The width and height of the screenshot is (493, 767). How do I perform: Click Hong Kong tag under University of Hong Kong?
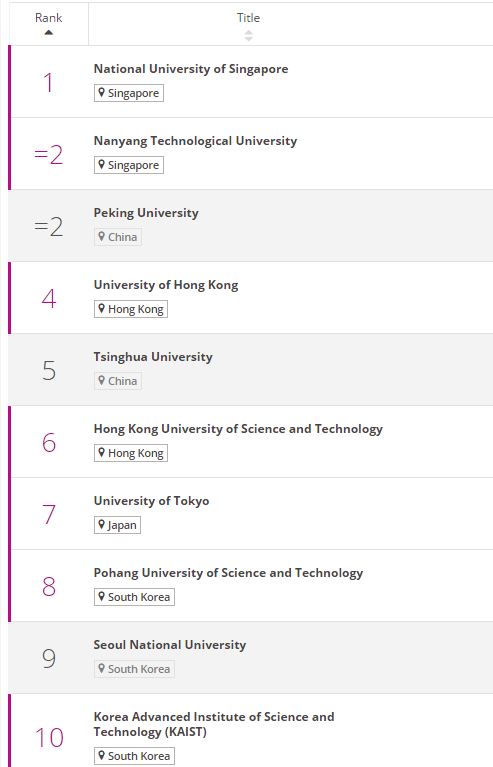(131, 309)
